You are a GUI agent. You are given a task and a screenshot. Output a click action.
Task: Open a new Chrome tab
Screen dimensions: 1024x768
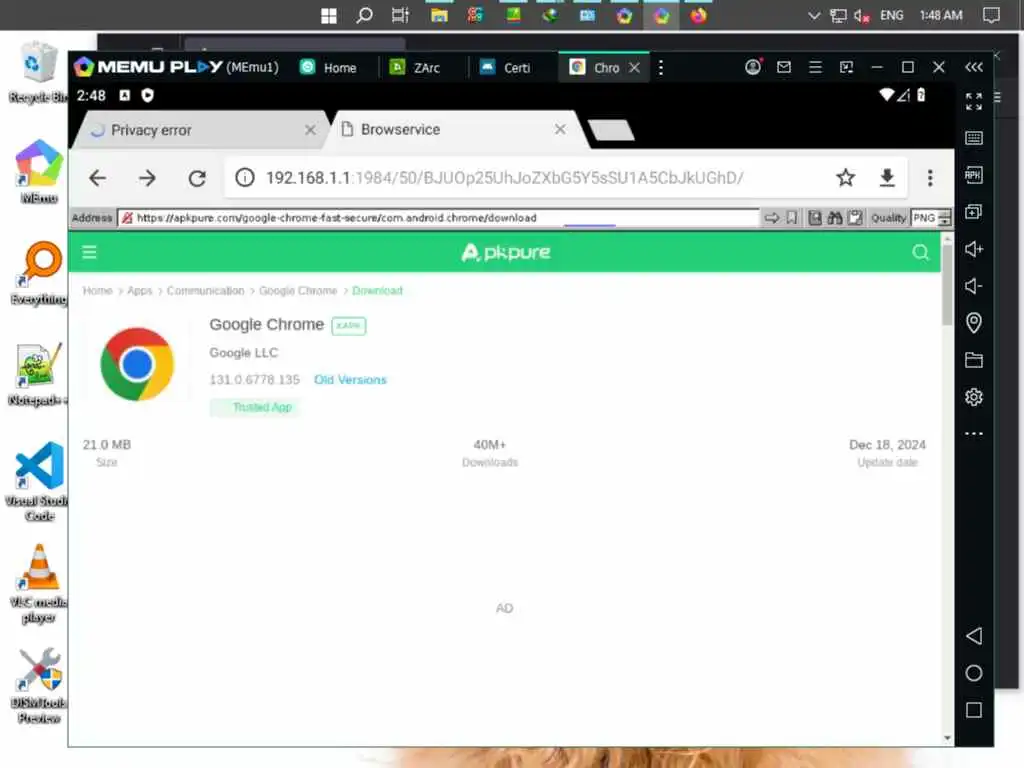click(611, 129)
